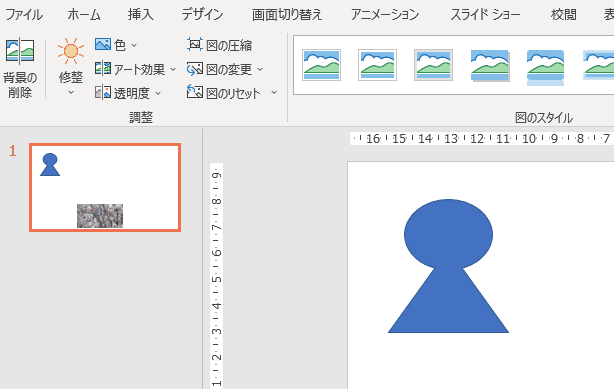
Task: Click the 背景の削除 label text
Action: click(20, 85)
